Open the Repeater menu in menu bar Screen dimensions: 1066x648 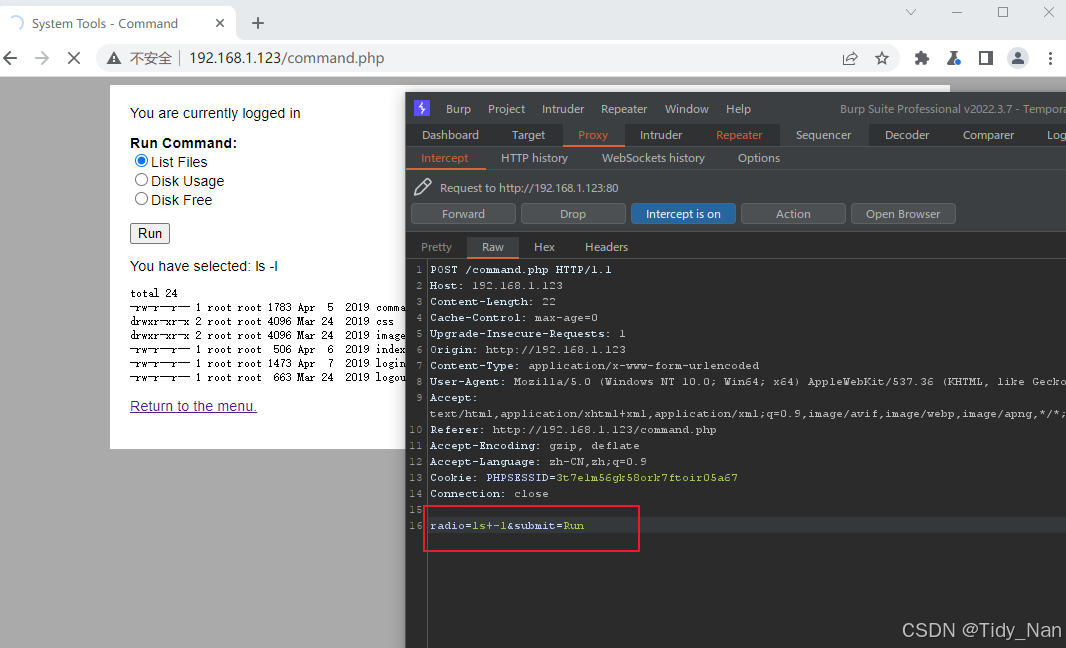623,109
